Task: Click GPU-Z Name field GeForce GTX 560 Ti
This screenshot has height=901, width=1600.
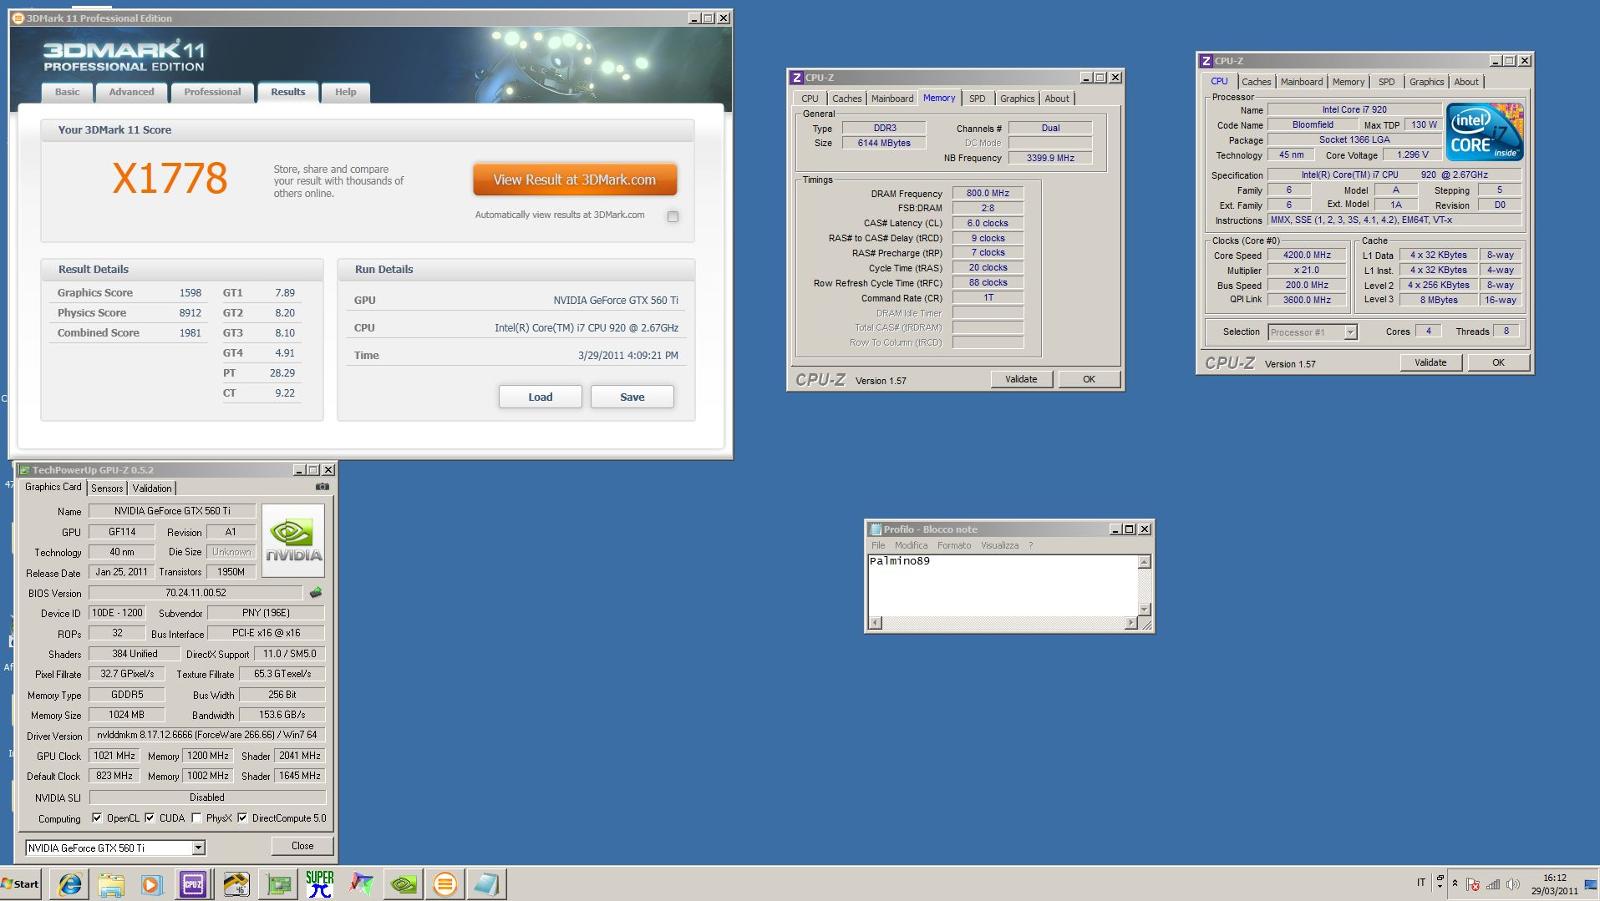Action: tap(172, 511)
